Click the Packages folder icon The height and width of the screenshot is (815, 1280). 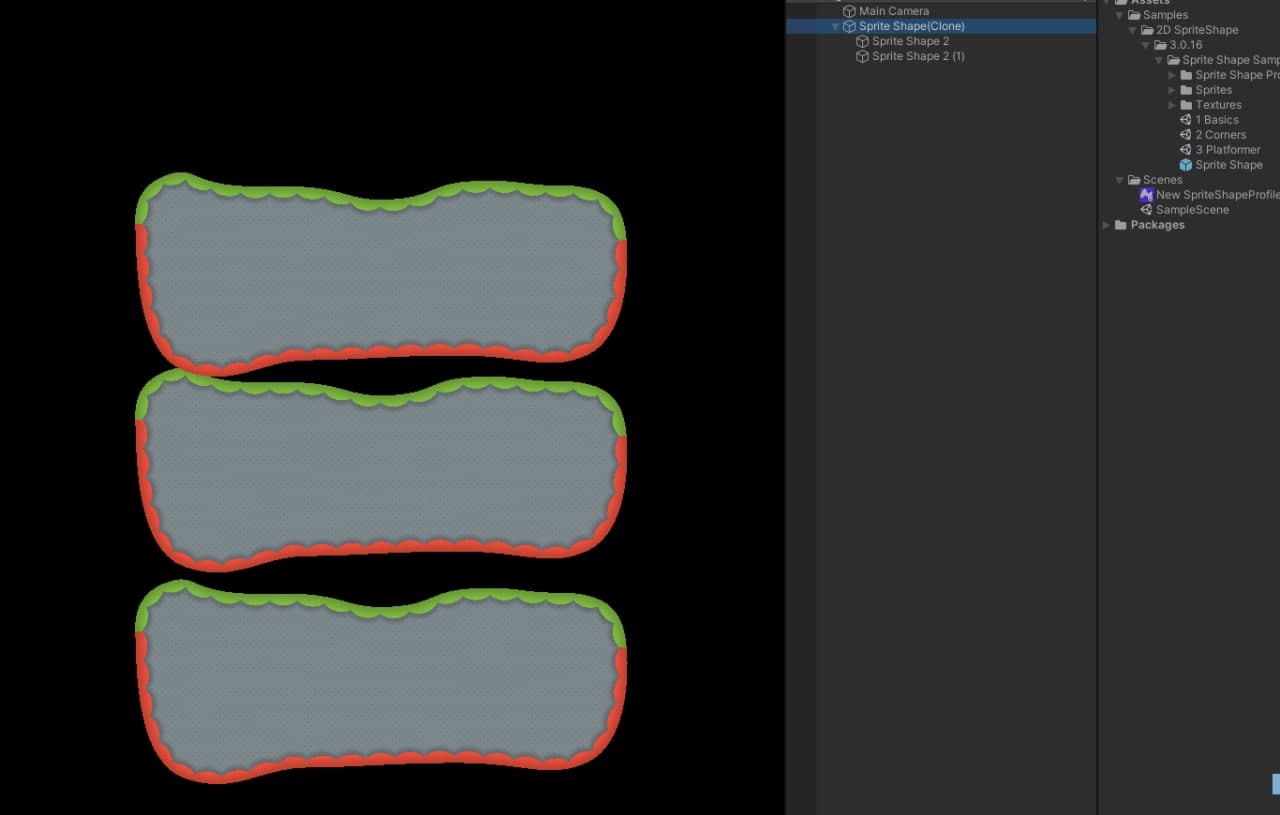[1121, 225]
